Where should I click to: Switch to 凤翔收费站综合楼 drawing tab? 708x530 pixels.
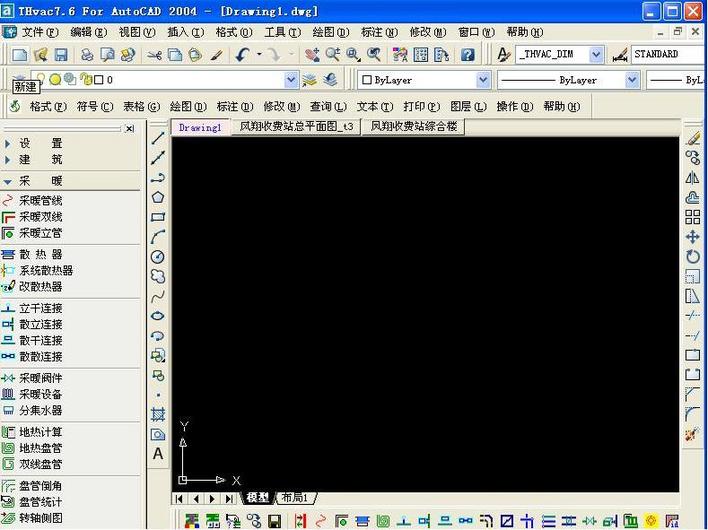click(414, 126)
